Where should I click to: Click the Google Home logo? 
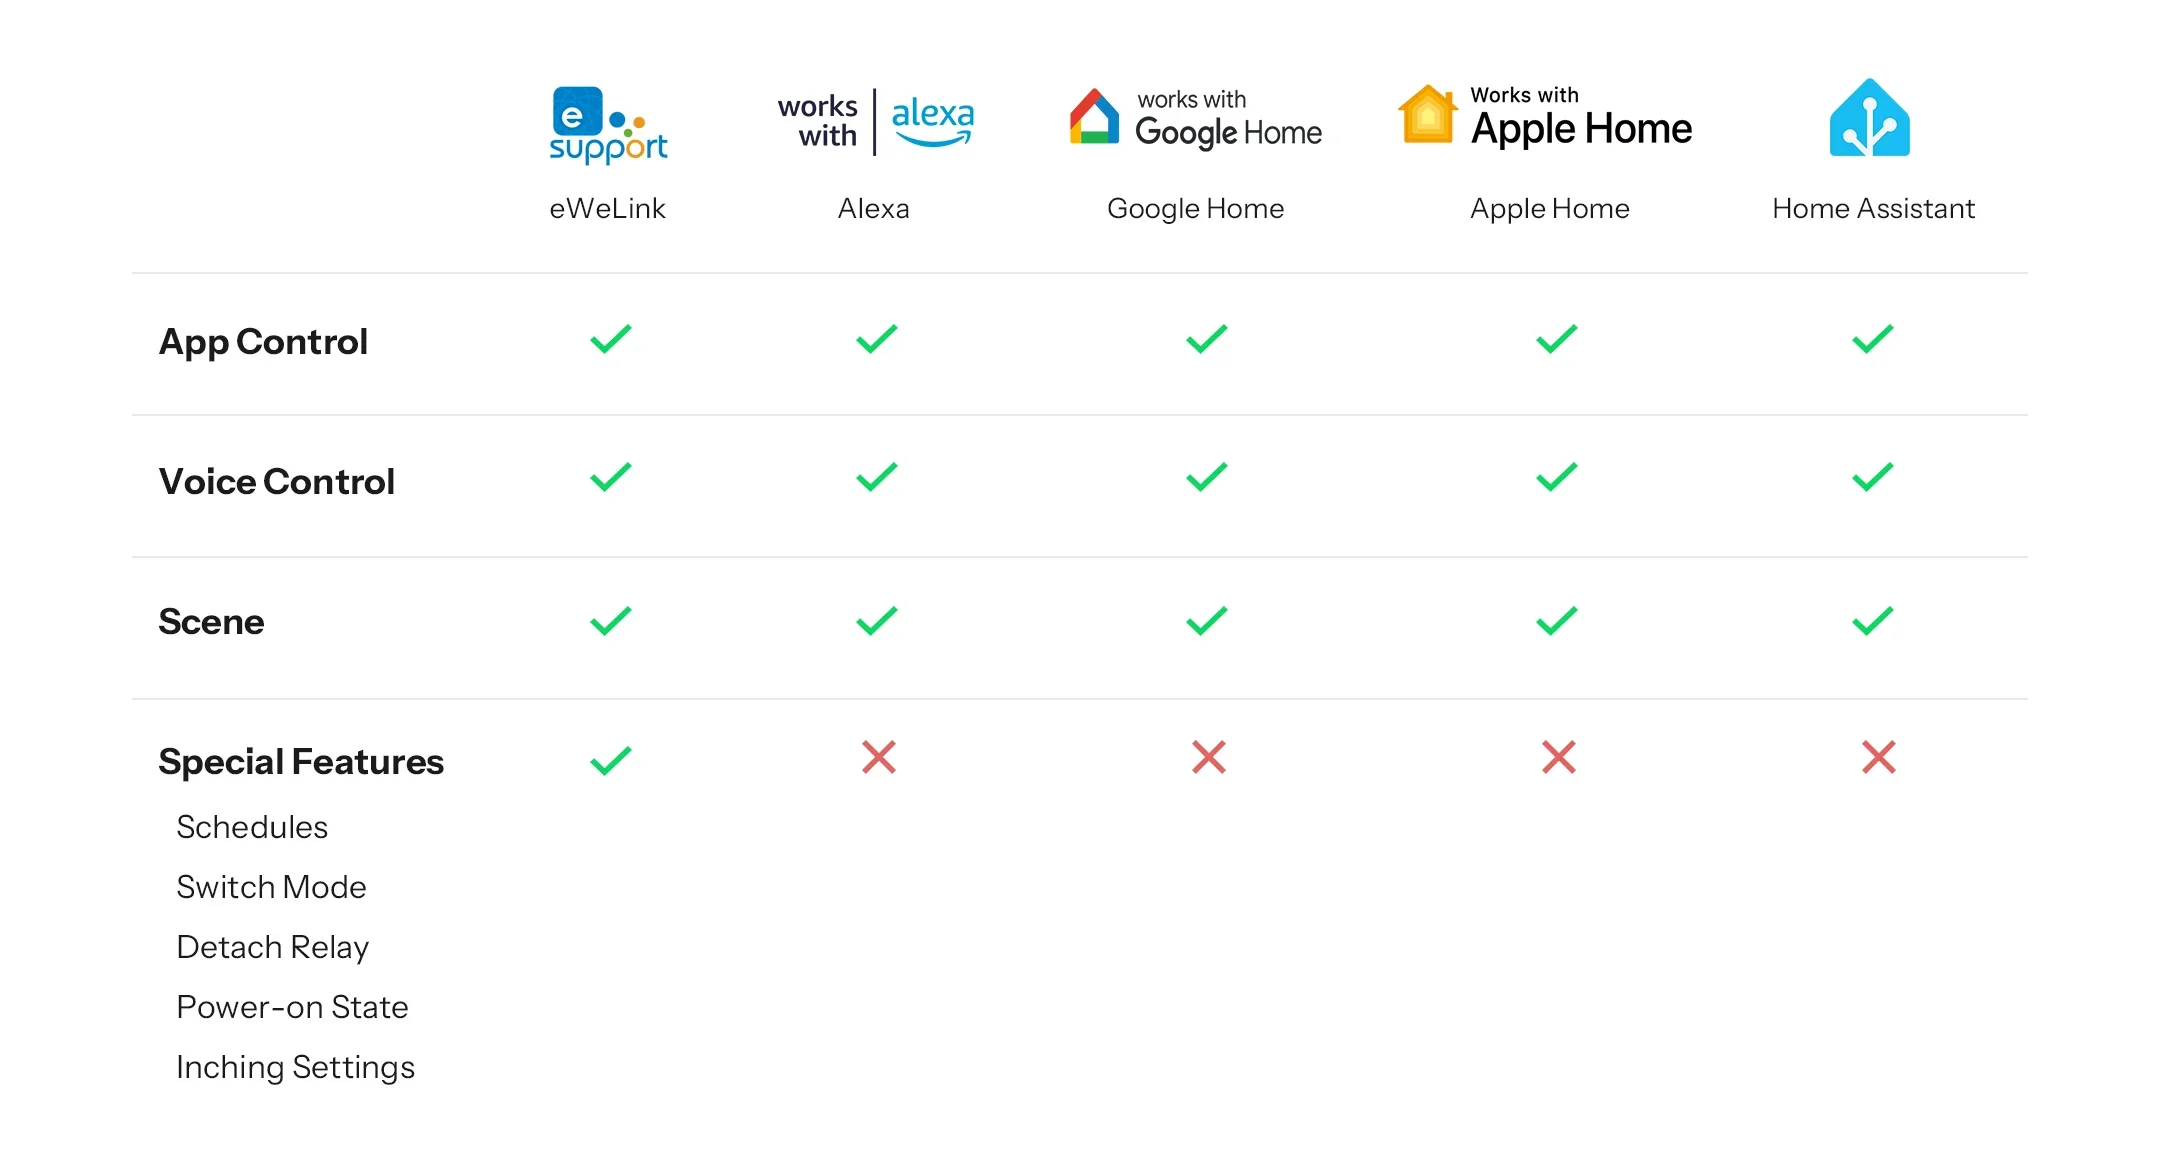click(x=1195, y=120)
